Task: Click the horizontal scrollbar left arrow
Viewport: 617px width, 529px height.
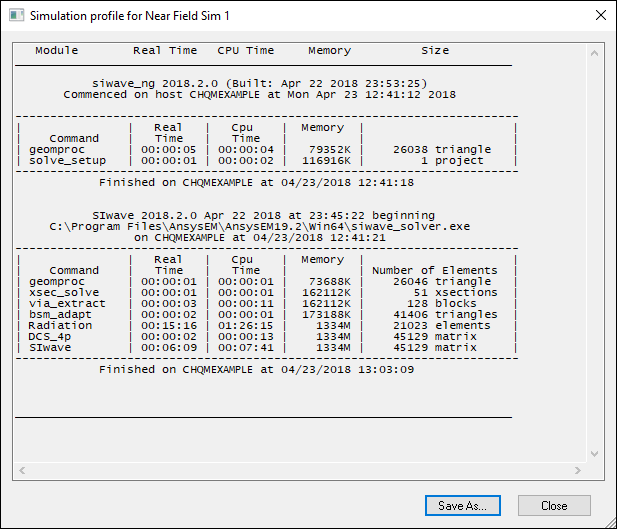Action: point(22,470)
